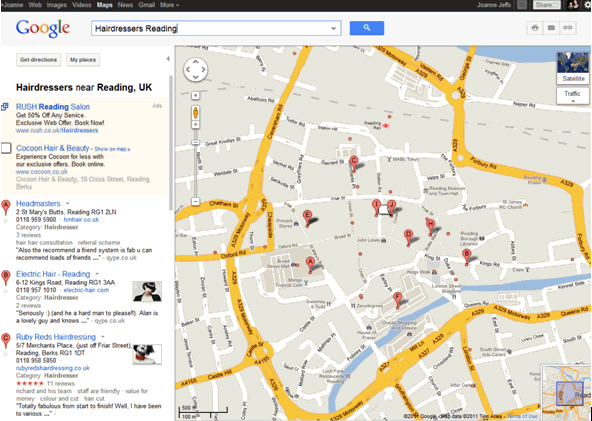592x421 pixels.
Task: Click the map pan navigation control
Action: pyautogui.click(x=195, y=69)
